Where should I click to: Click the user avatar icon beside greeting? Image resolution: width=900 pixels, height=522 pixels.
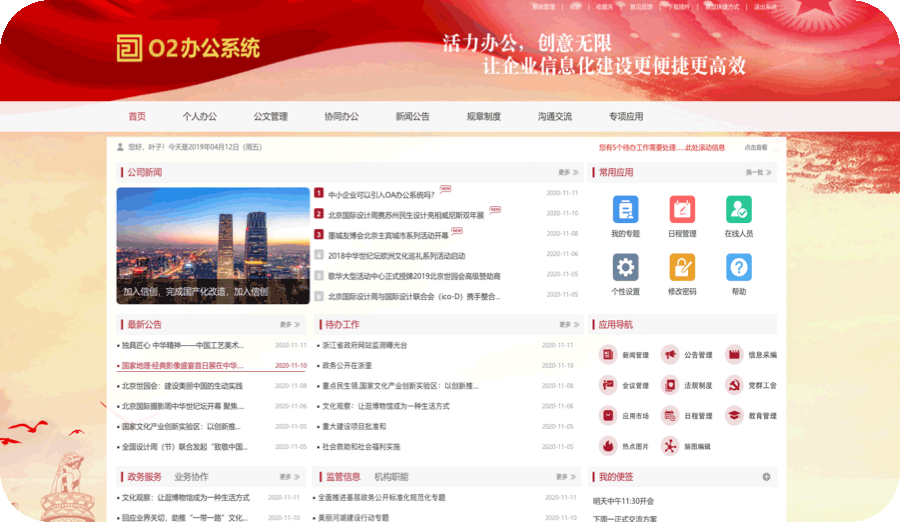click(x=120, y=147)
